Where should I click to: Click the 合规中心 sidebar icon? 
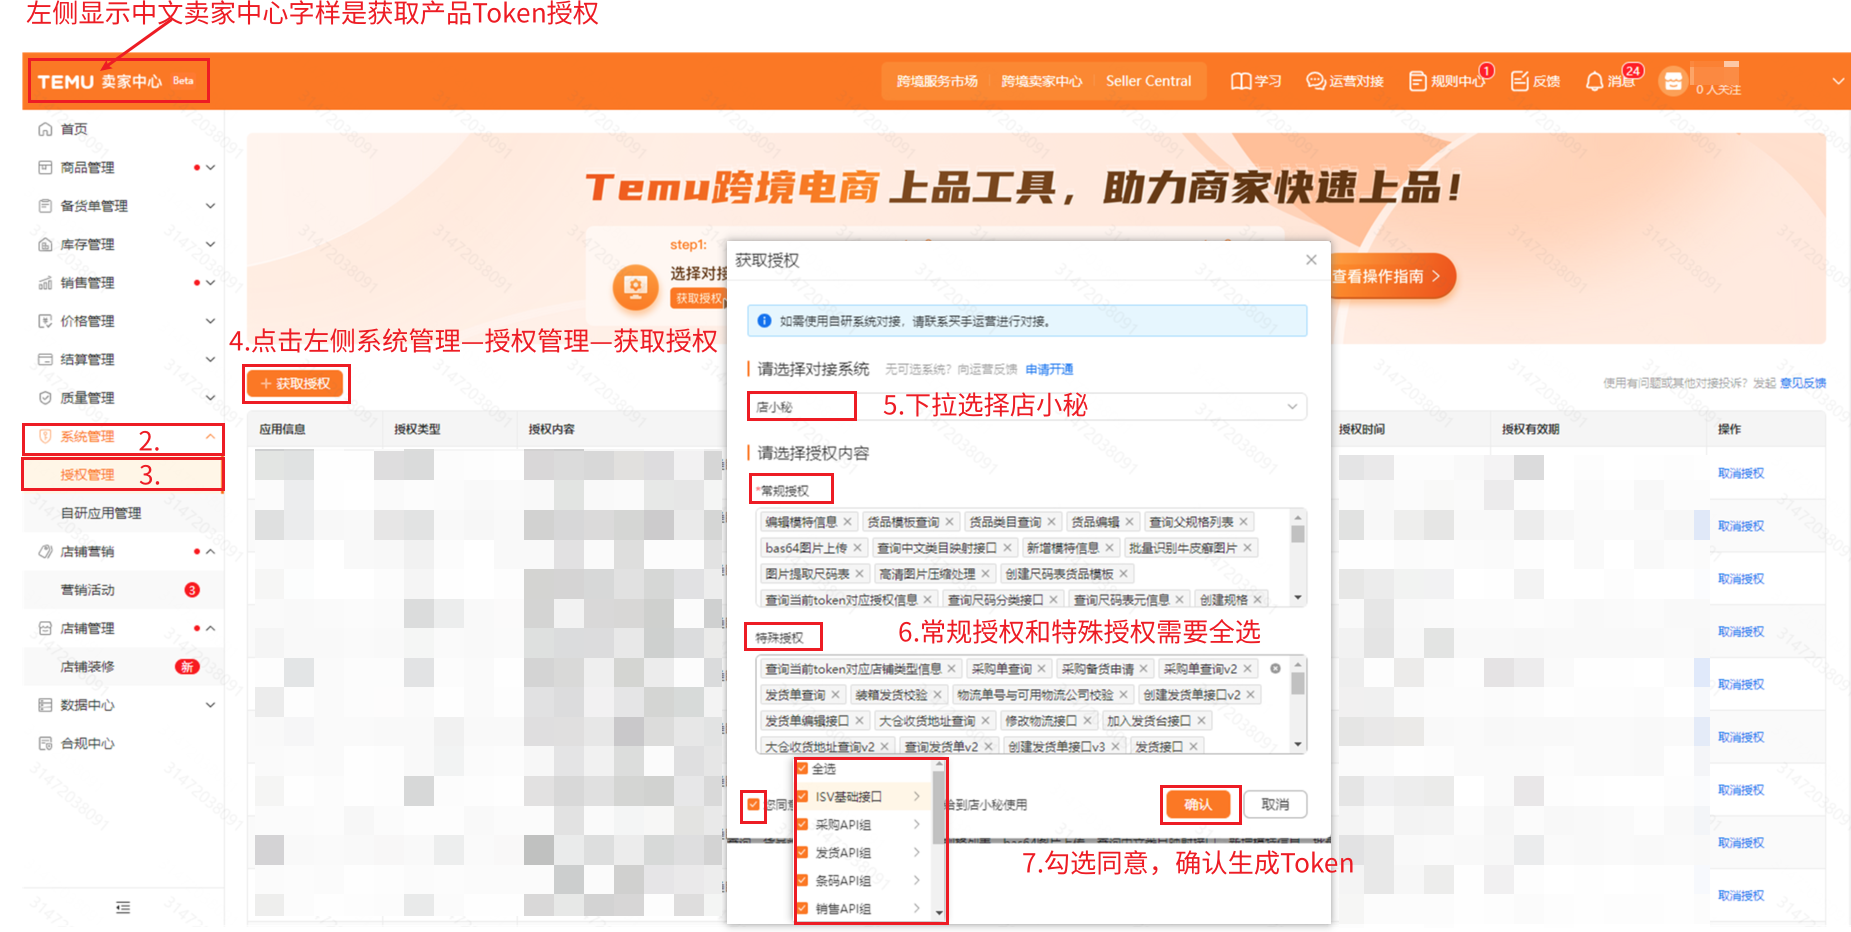click(x=45, y=743)
